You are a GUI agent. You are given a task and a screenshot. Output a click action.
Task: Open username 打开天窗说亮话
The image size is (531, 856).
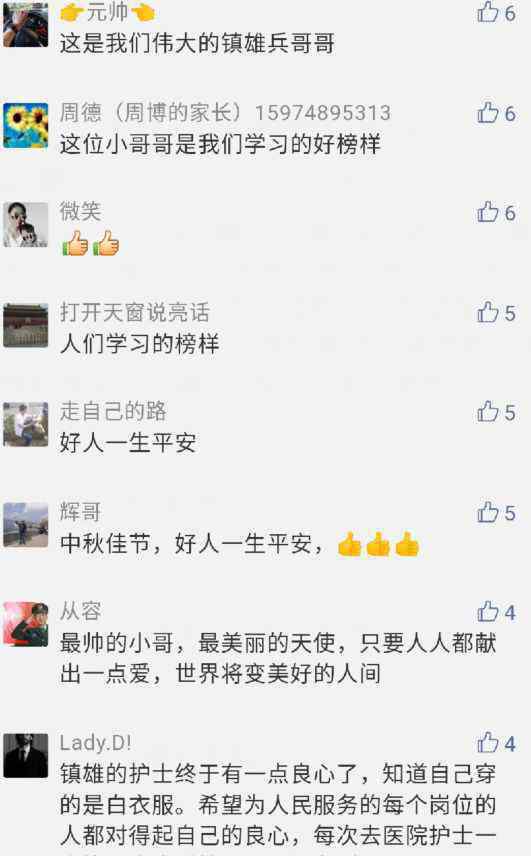135,312
